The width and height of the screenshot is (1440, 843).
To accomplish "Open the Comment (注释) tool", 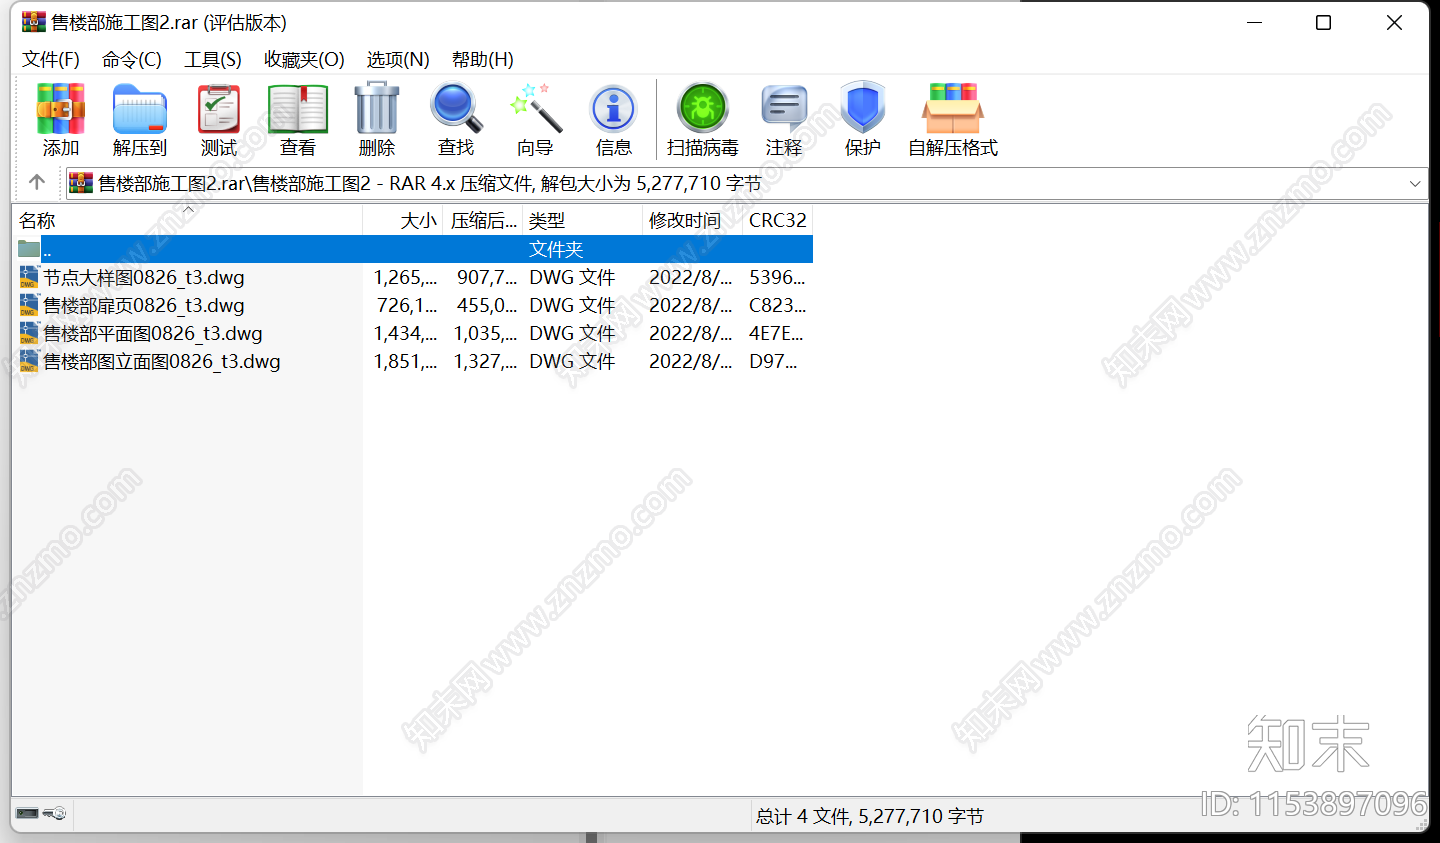I will [784, 109].
